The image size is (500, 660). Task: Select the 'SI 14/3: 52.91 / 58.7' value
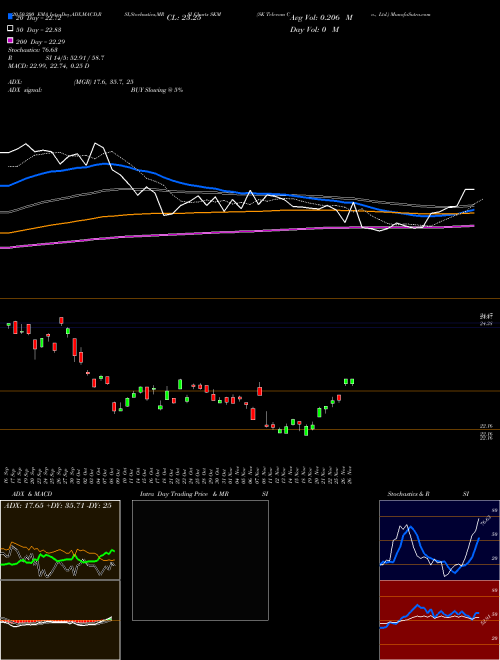coord(75,58)
